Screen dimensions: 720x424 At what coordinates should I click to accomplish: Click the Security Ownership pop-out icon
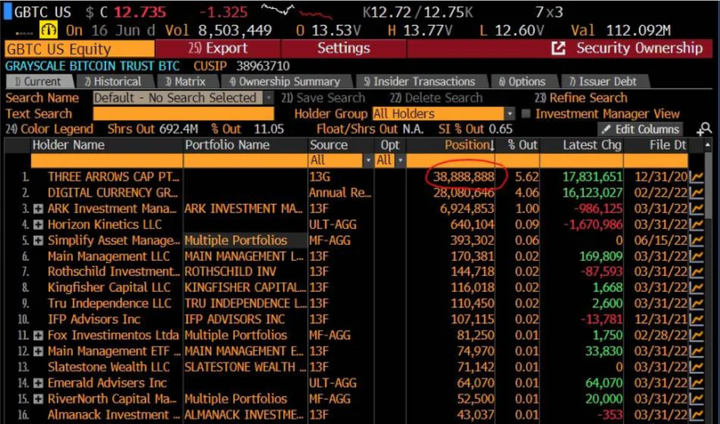click(x=558, y=48)
